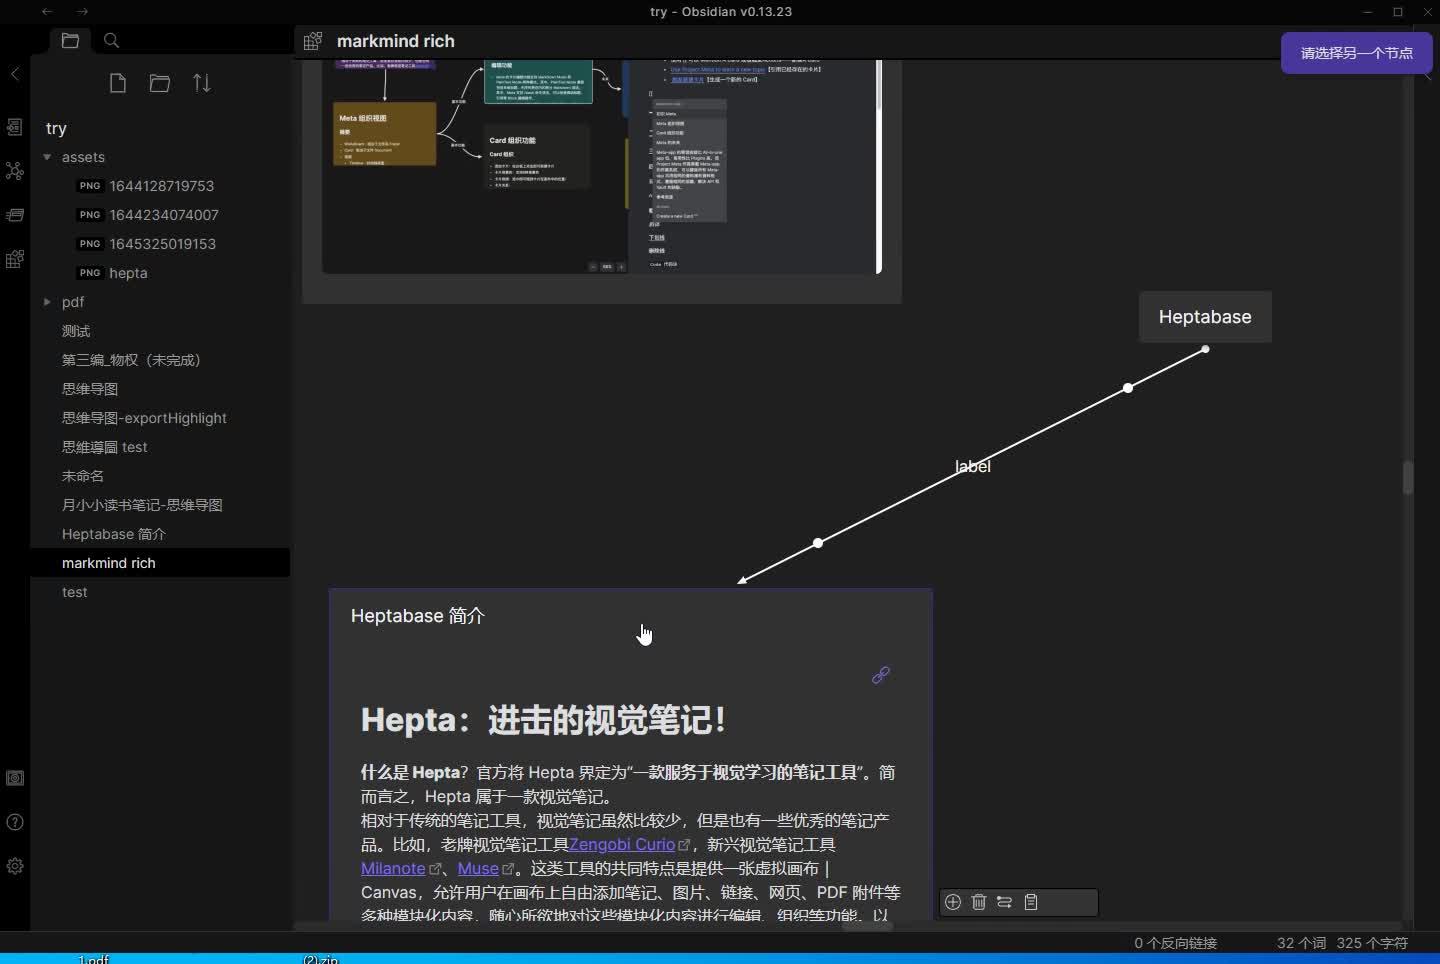1440x964 pixels.
Task: Click the link icon on the Heptabase card
Action: coord(881,675)
